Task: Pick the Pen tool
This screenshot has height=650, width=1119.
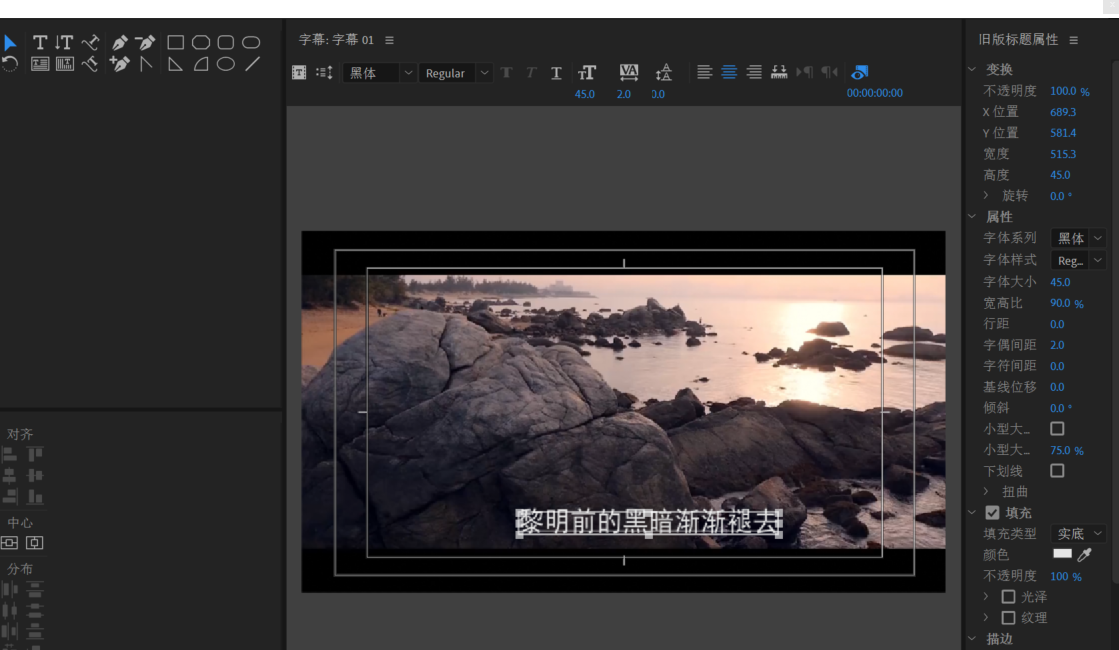Action: (120, 42)
